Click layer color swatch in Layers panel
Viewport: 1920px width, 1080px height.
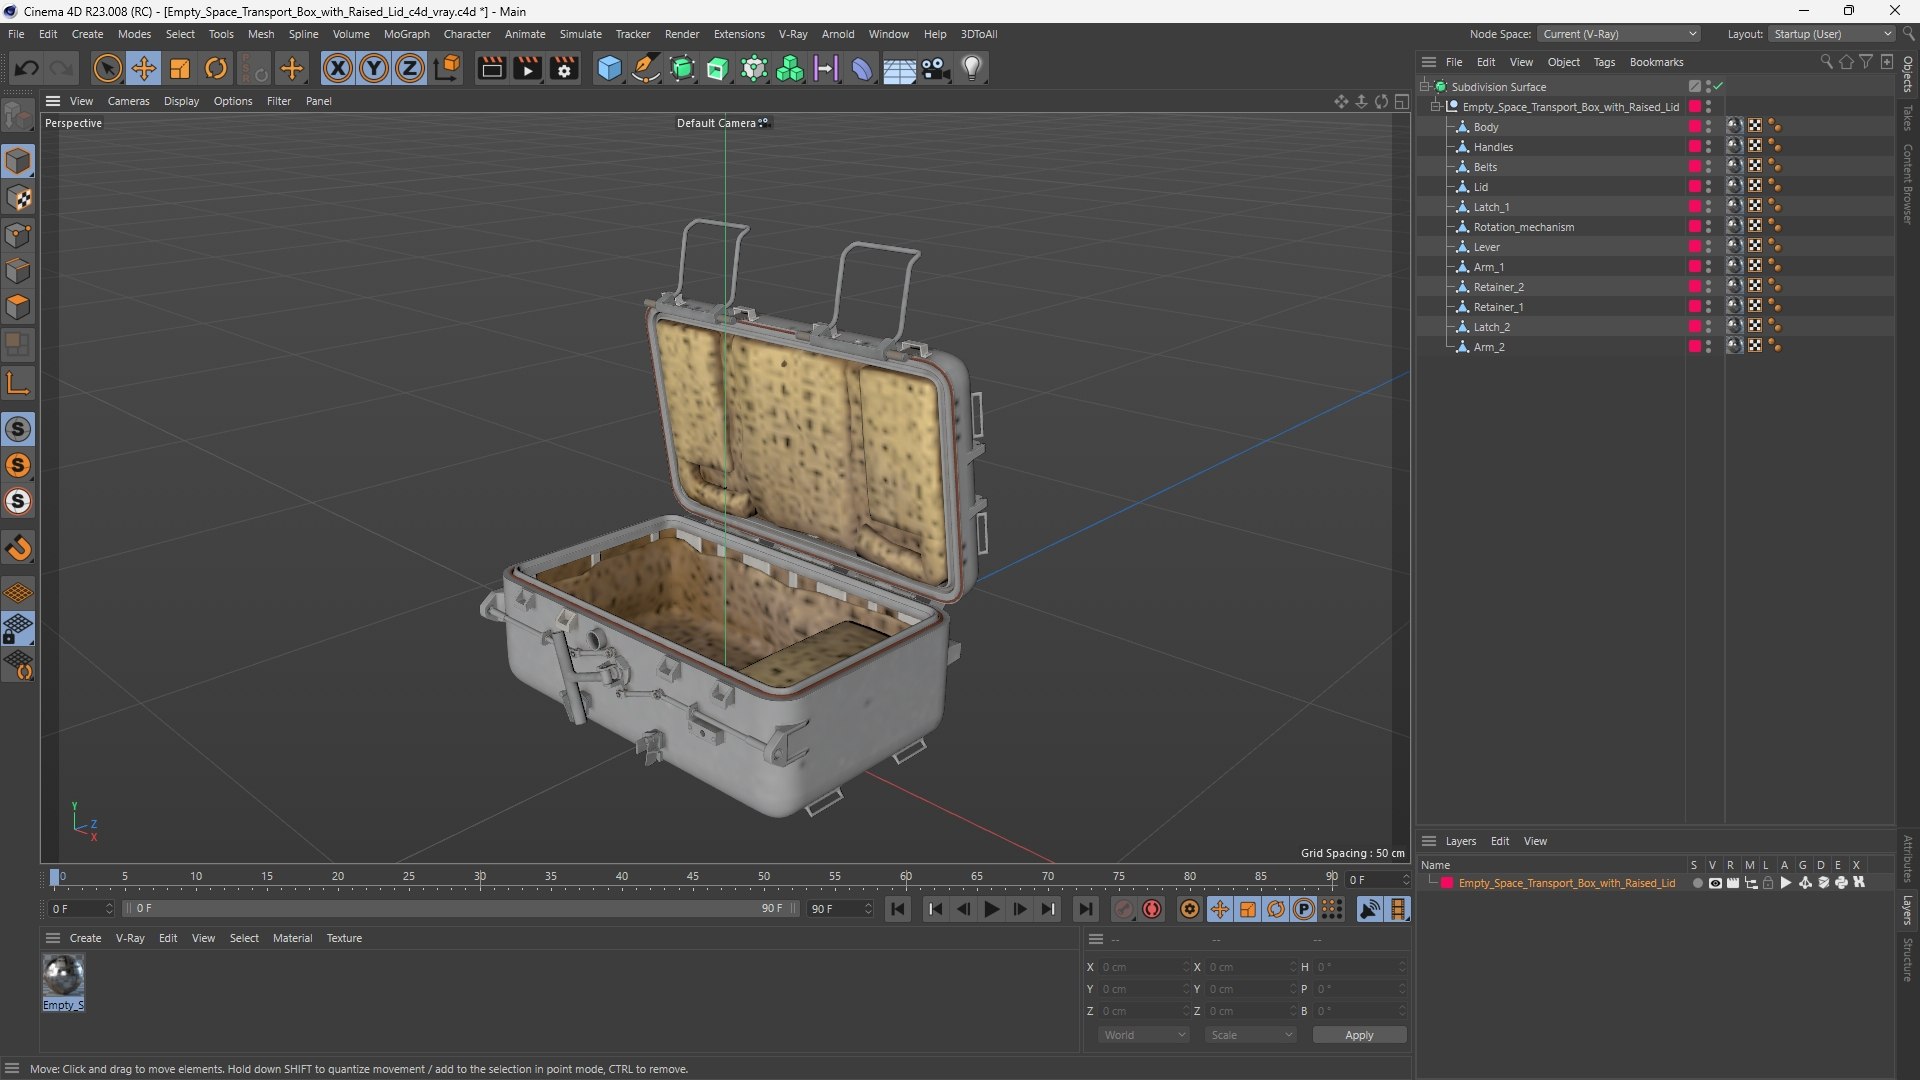click(1447, 883)
